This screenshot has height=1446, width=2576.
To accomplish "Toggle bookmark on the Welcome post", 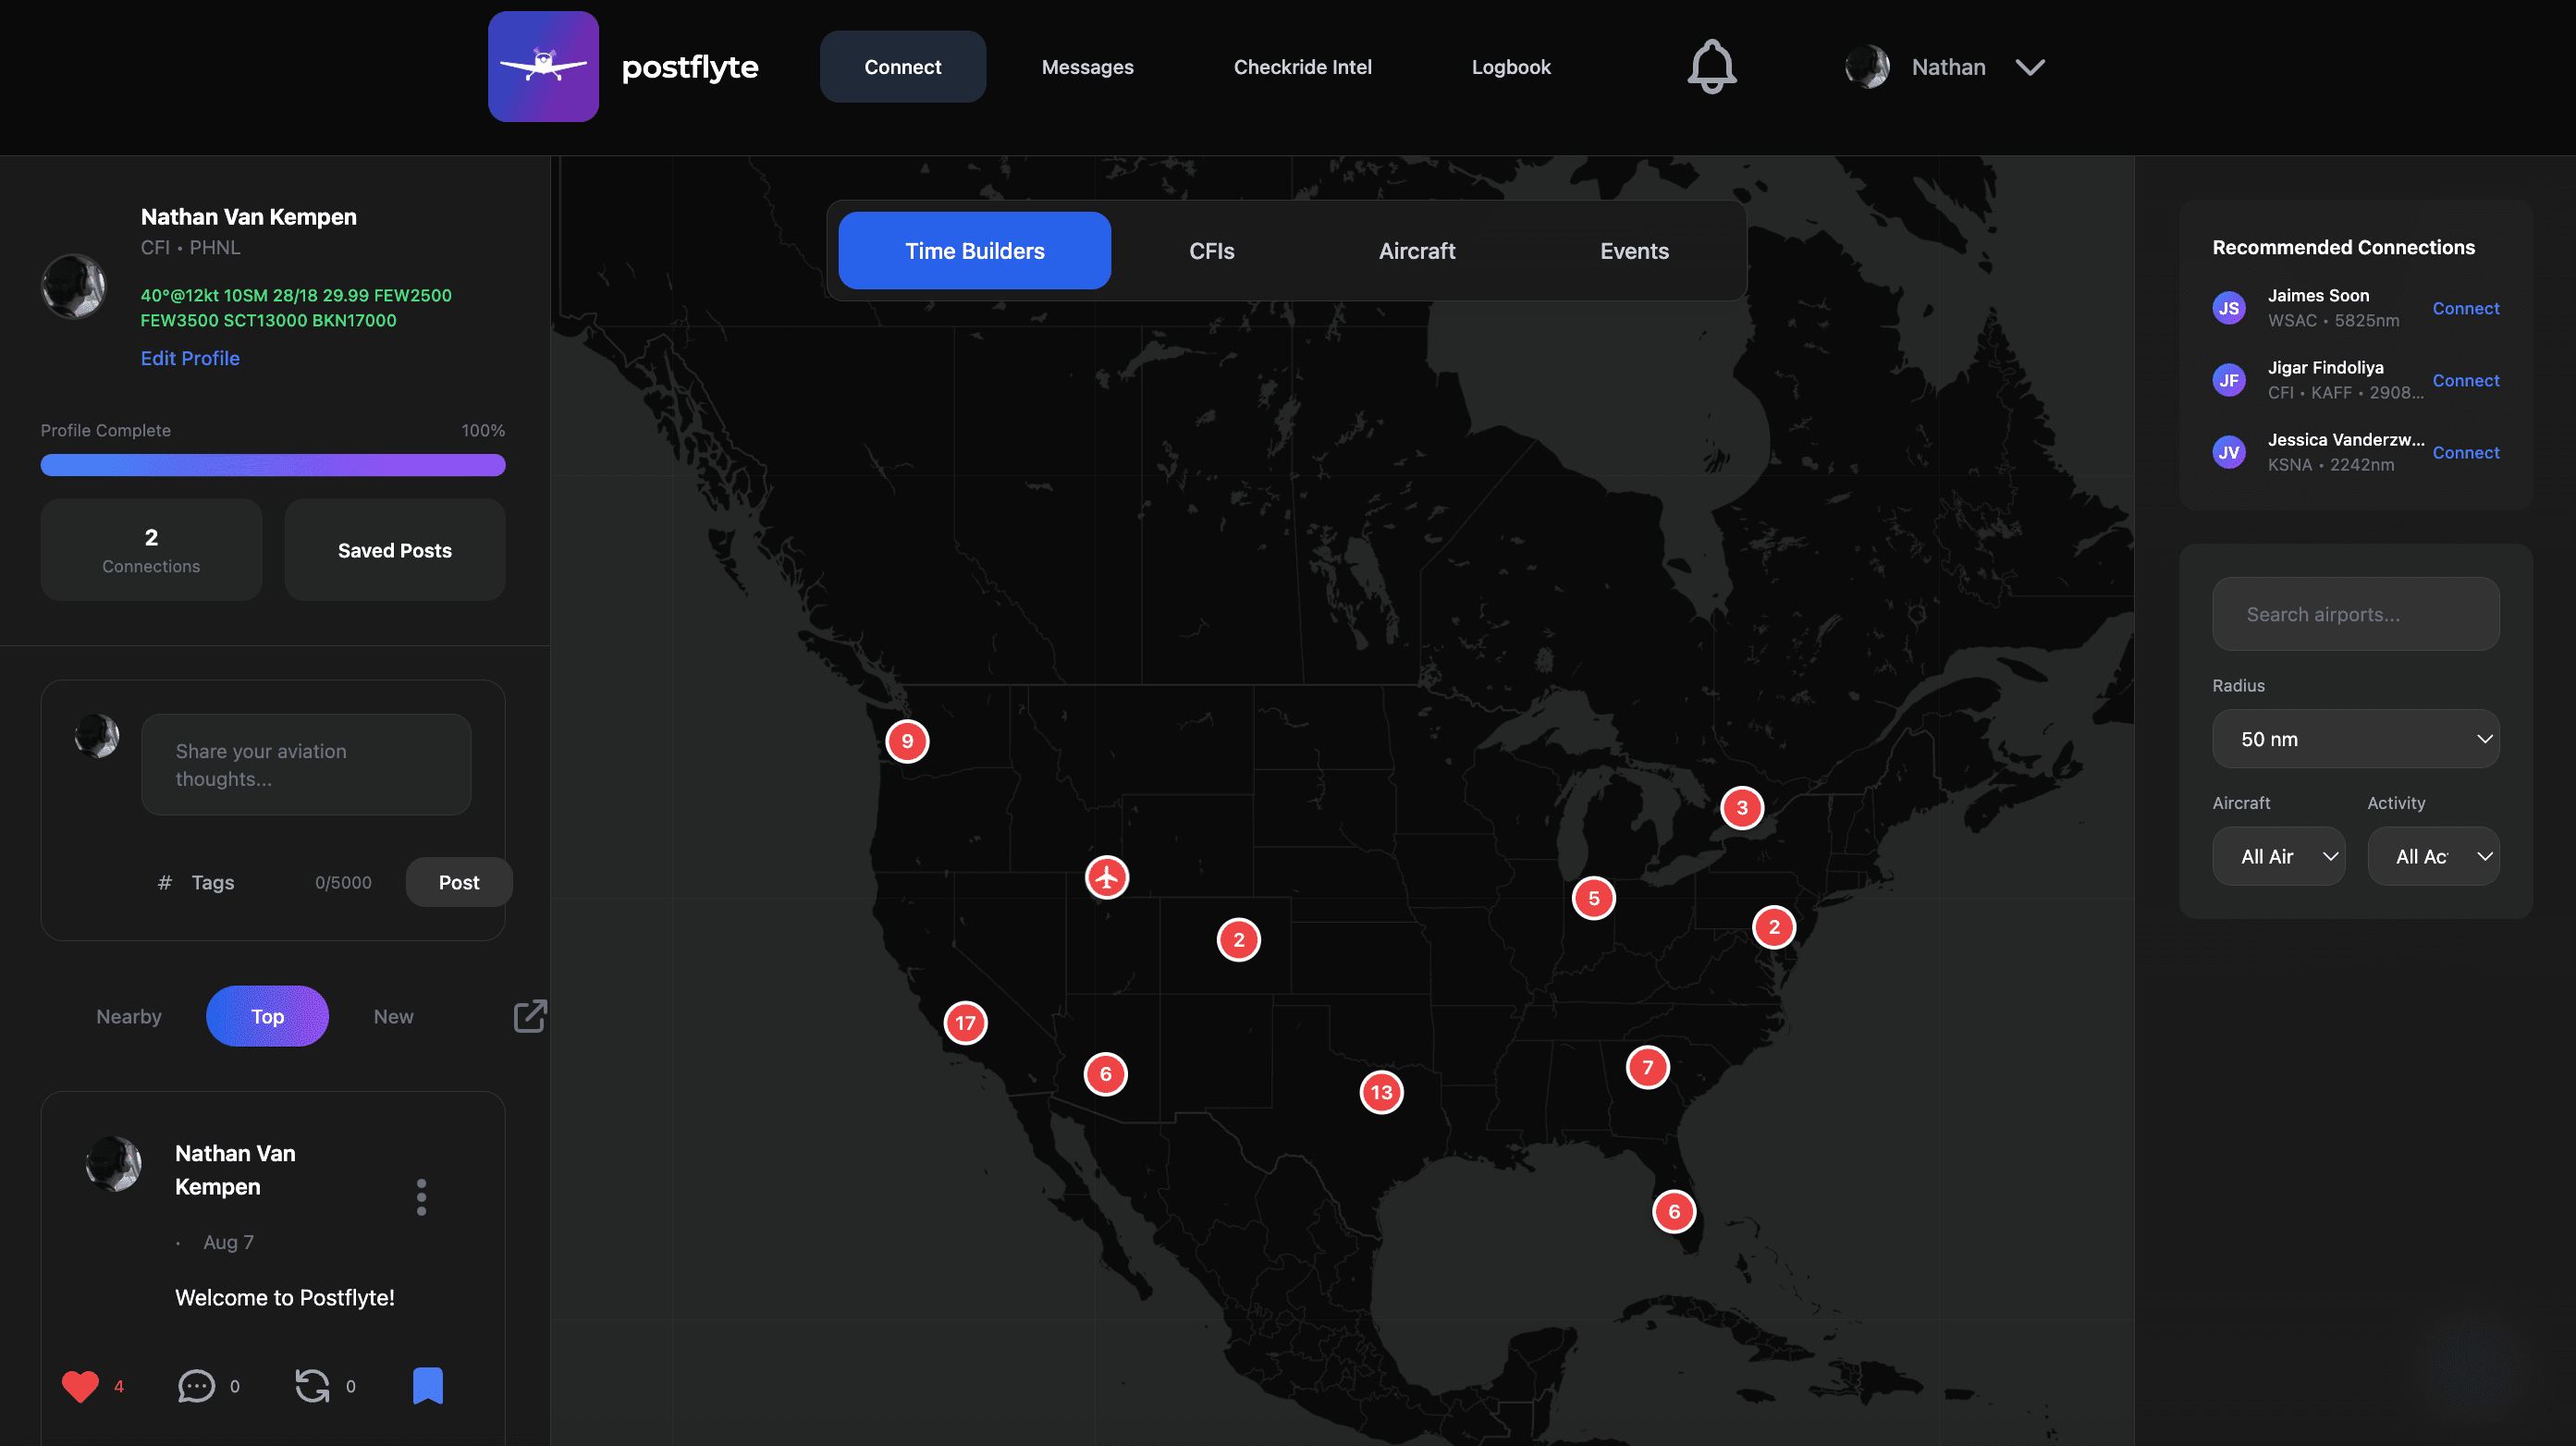I will (428, 1386).
